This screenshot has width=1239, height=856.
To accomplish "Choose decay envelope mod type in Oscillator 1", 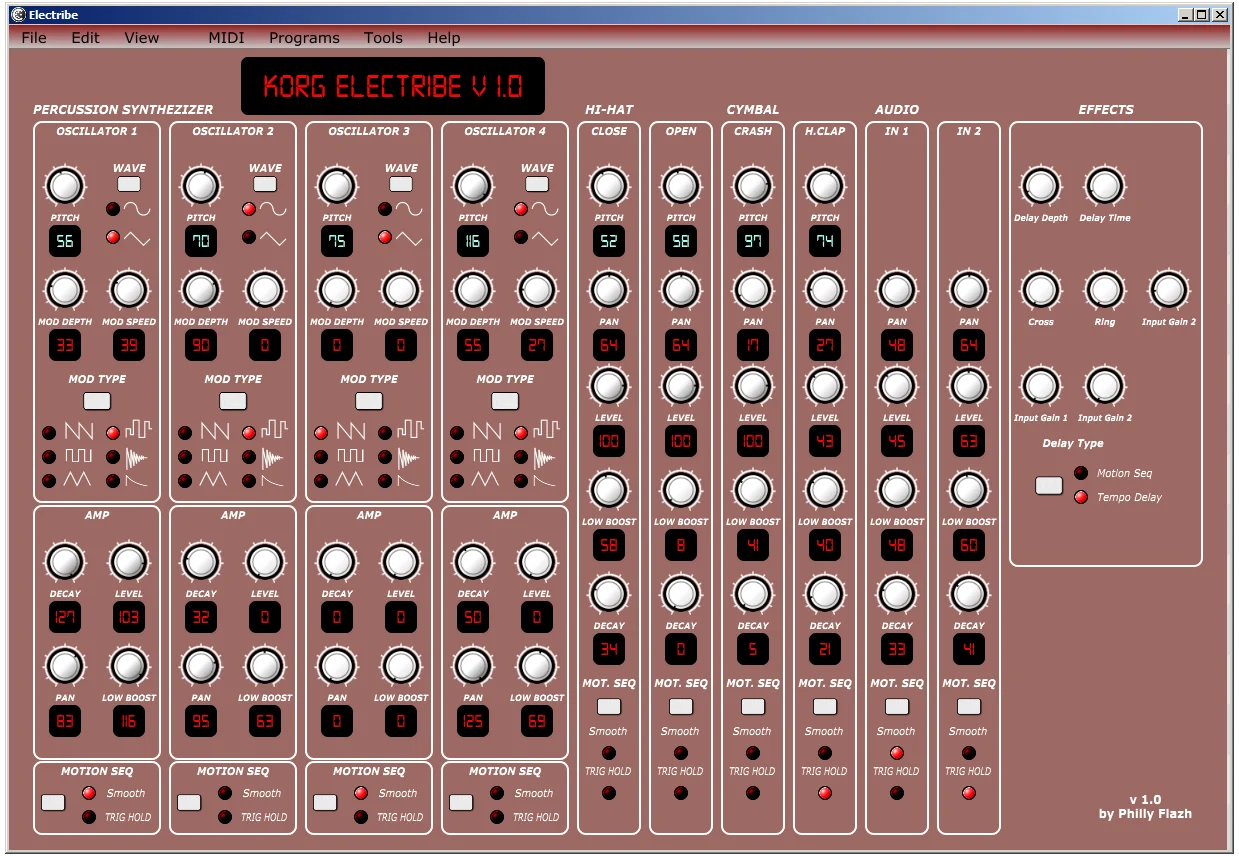I will 136,480.
